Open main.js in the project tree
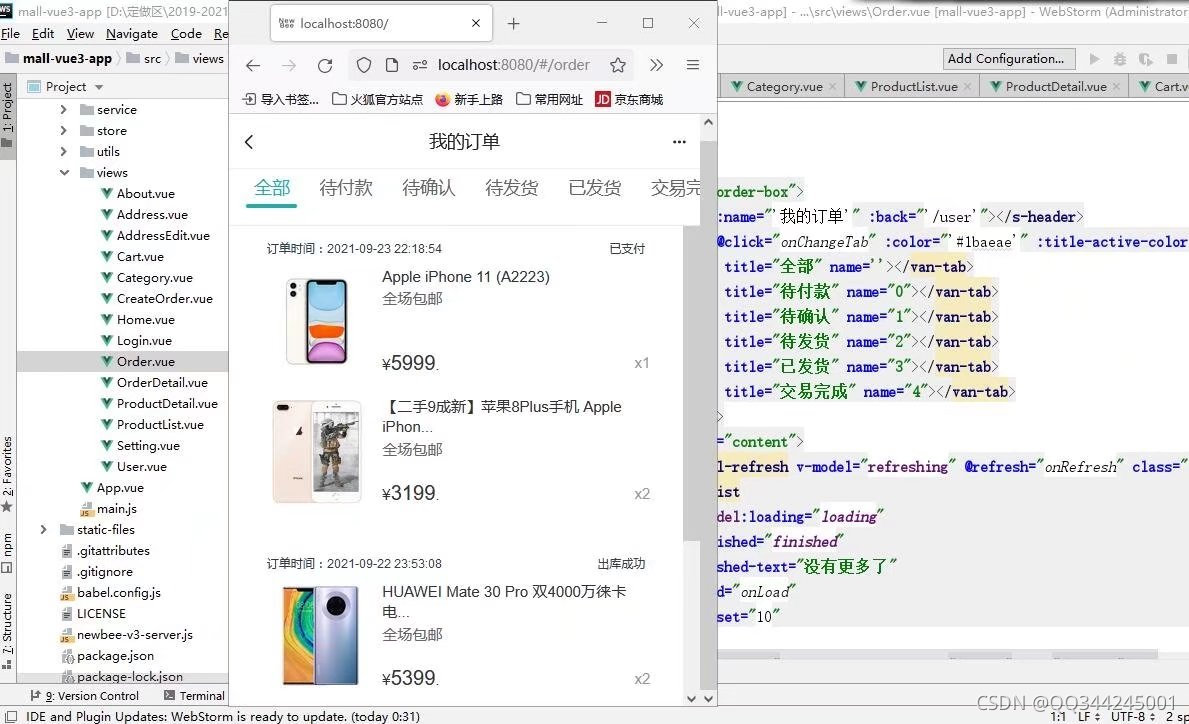 coord(116,509)
